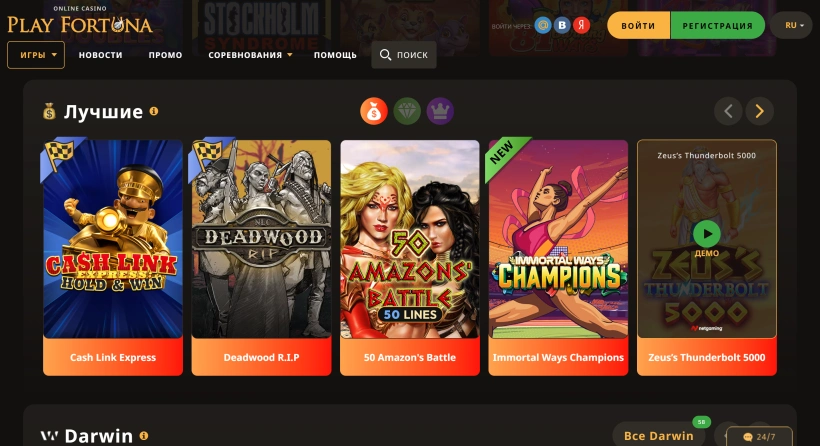Click the green Регистрация button
The width and height of the screenshot is (820, 446).
pyautogui.click(x=718, y=25)
